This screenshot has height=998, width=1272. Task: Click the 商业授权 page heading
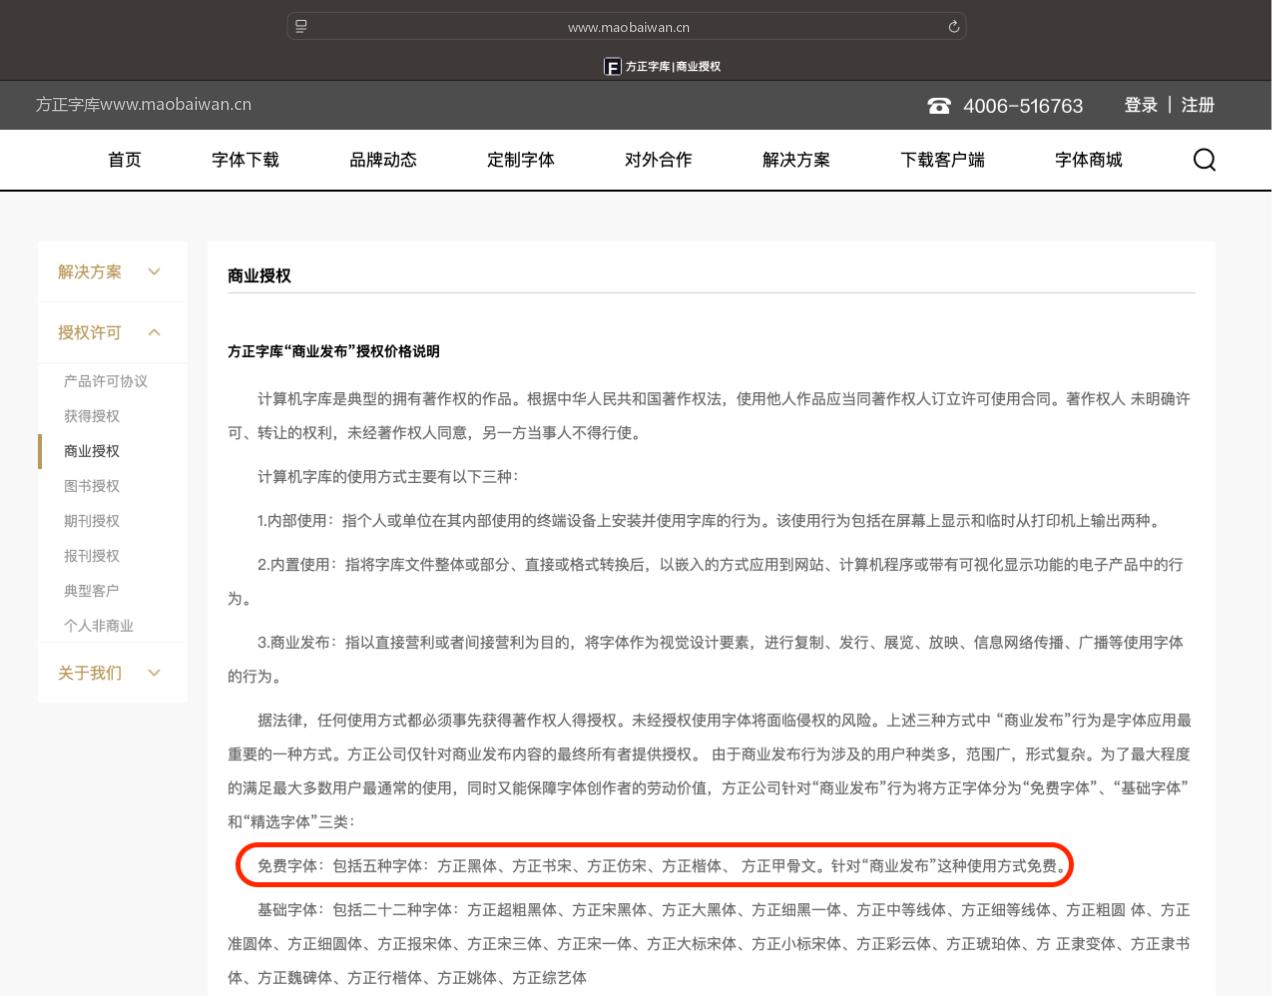click(x=259, y=276)
